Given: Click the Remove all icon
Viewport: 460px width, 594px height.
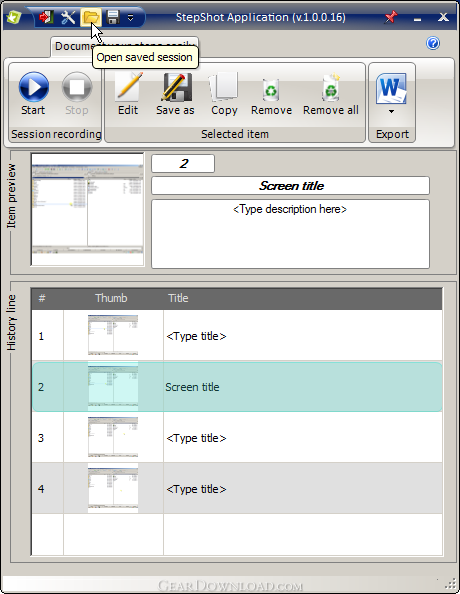Looking at the screenshot, I should tap(331, 93).
